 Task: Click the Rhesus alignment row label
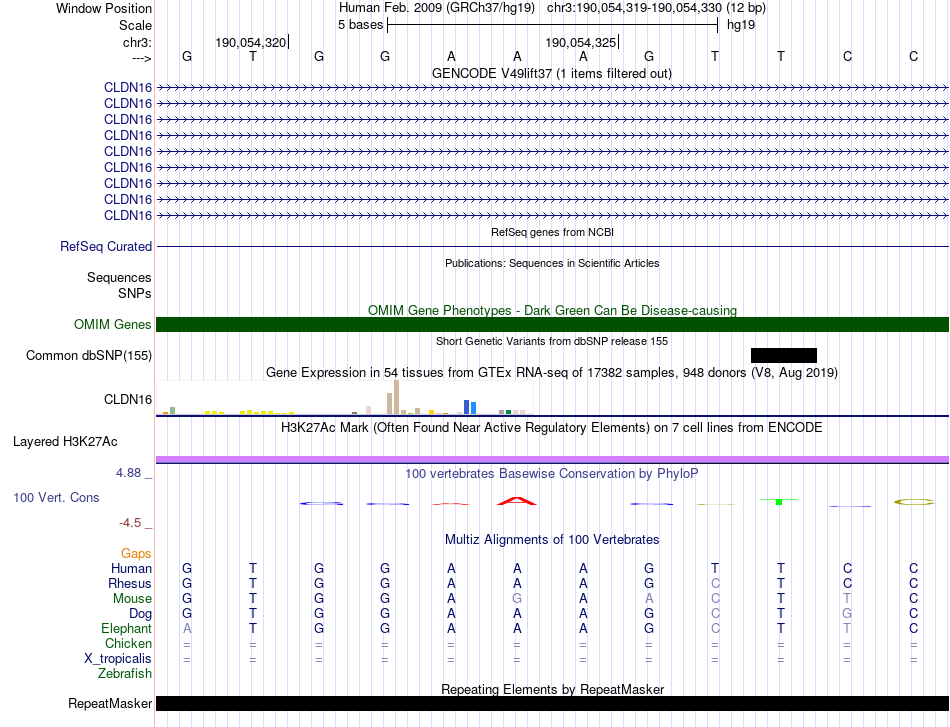(130, 583)
